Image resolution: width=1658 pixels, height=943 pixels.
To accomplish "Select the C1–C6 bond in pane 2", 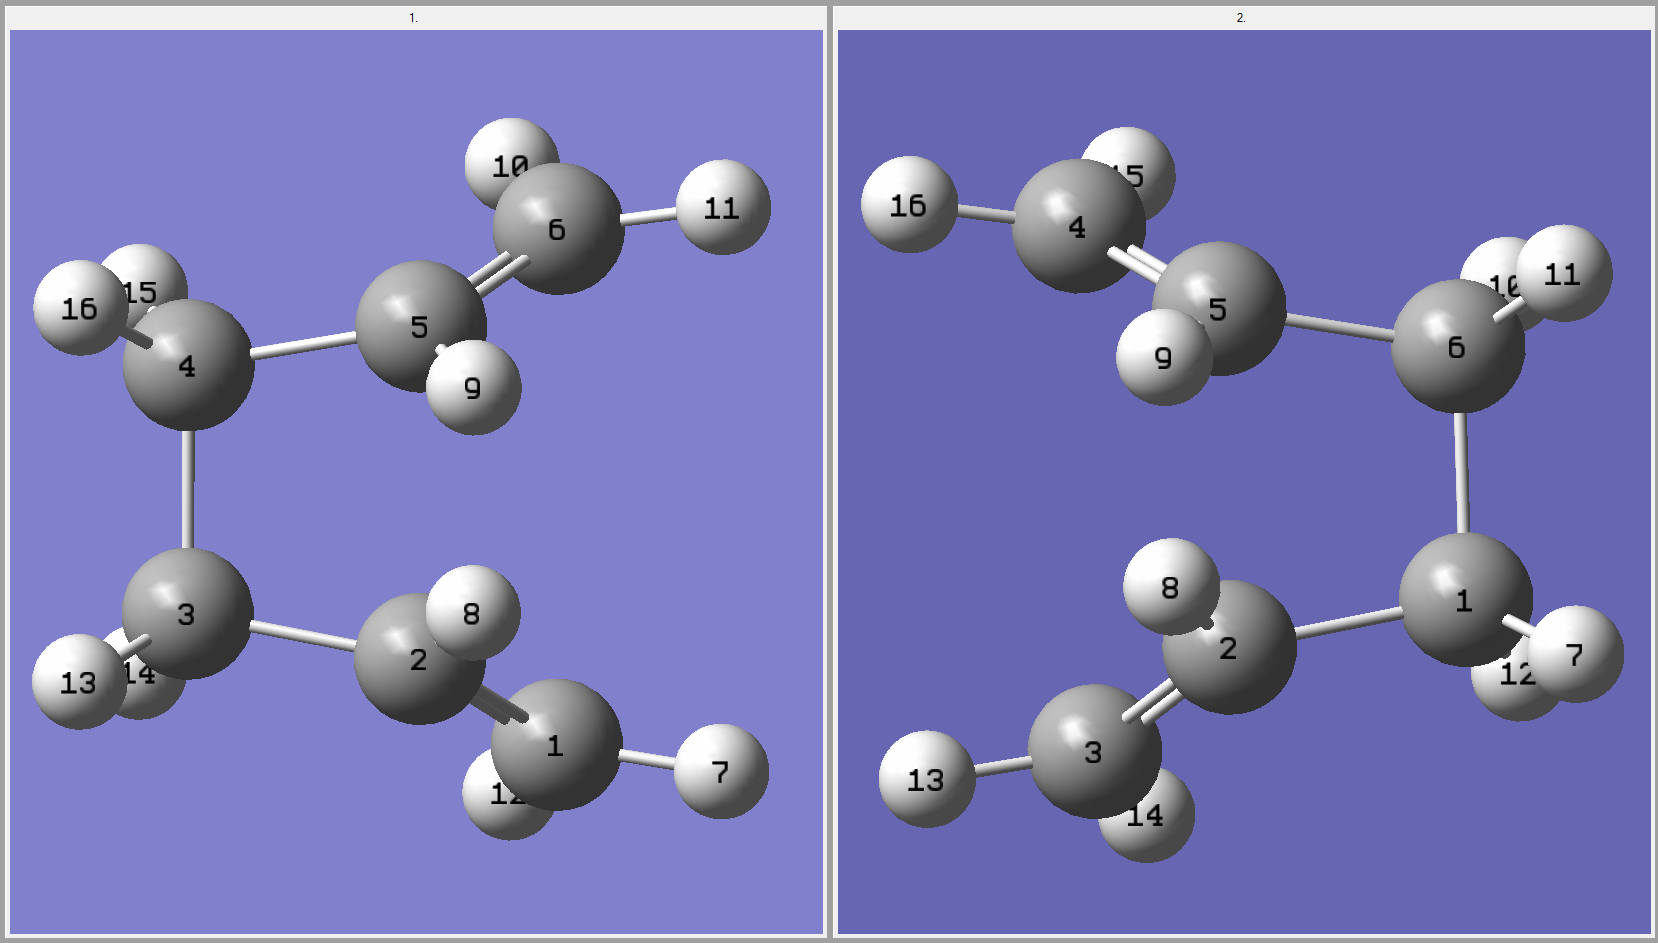I will (x=1461, y=472).
